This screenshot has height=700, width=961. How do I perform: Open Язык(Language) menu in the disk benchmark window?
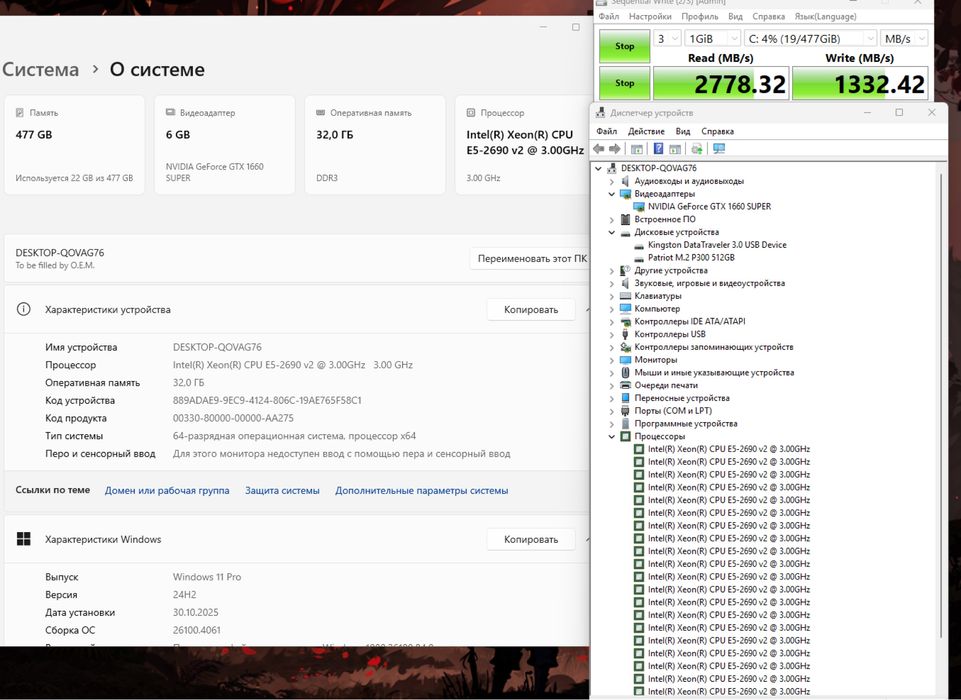[826, 17]
